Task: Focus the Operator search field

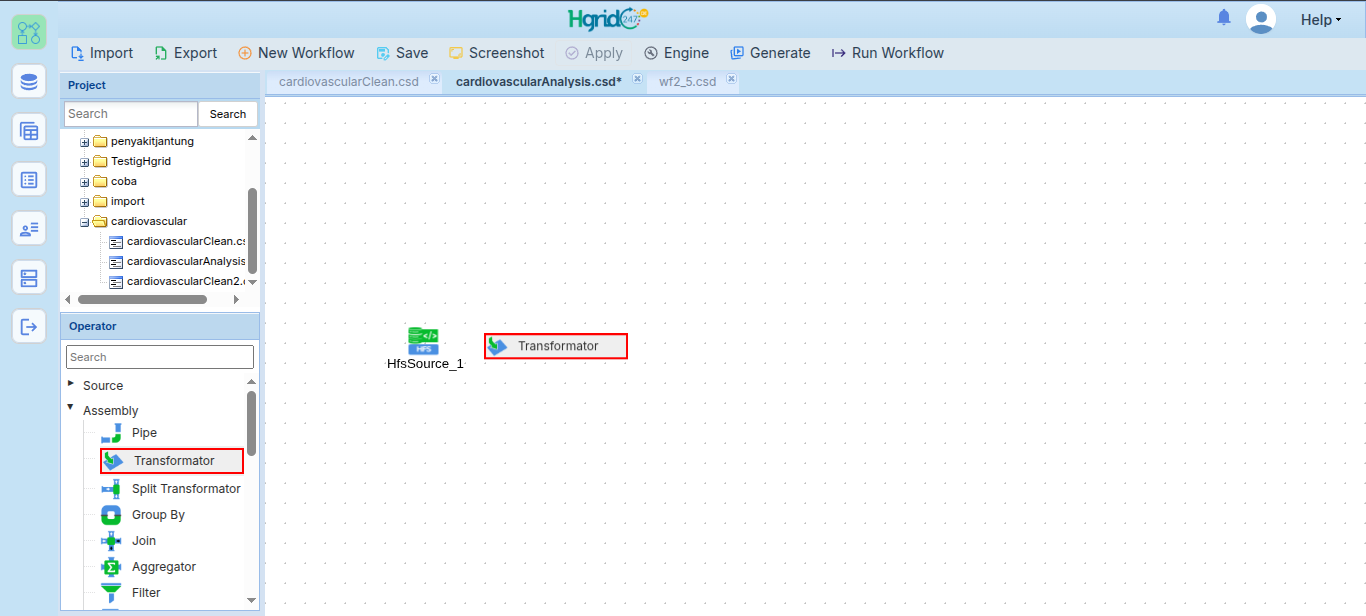Action: pos(160,357)
